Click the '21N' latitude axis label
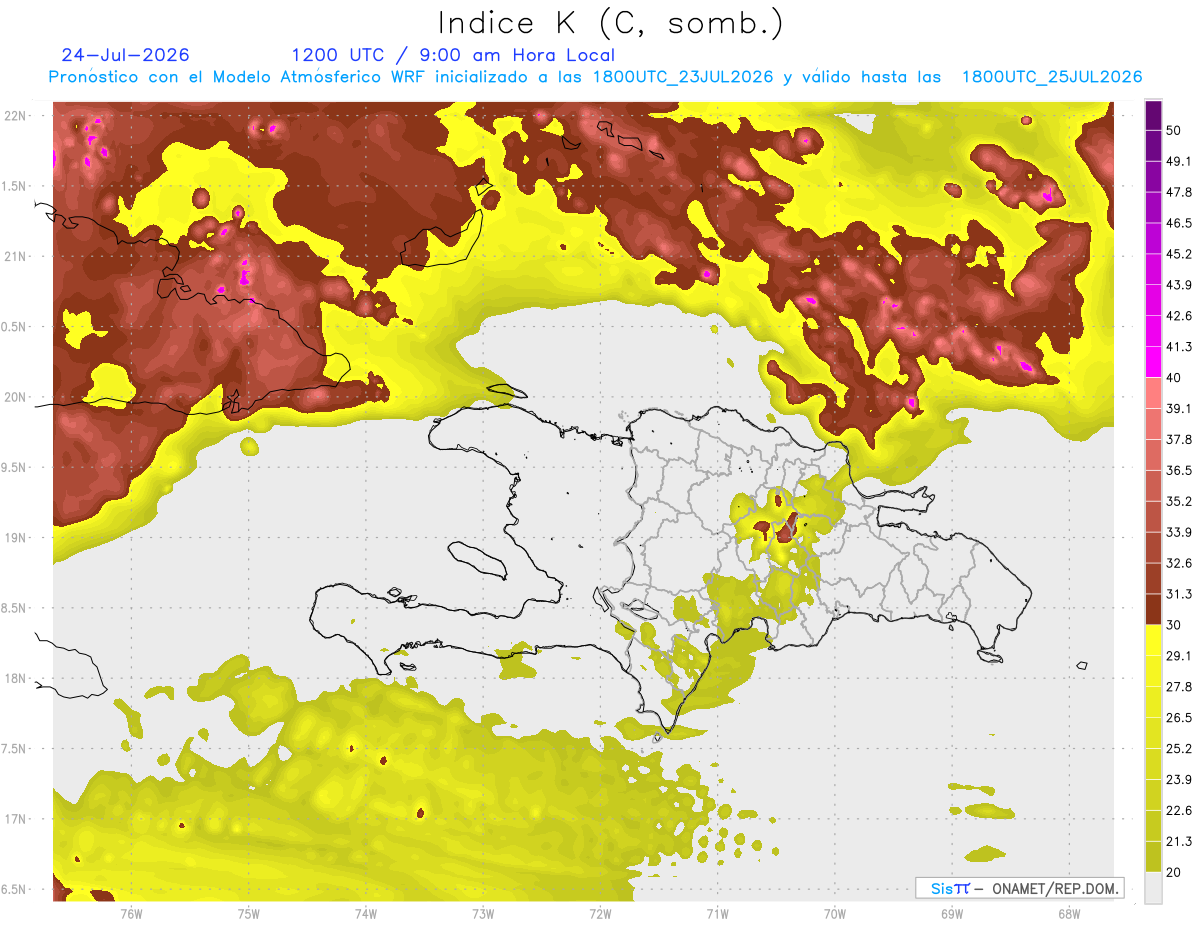Viewport: 1200px width, 927px height. (x=16, y=257)
